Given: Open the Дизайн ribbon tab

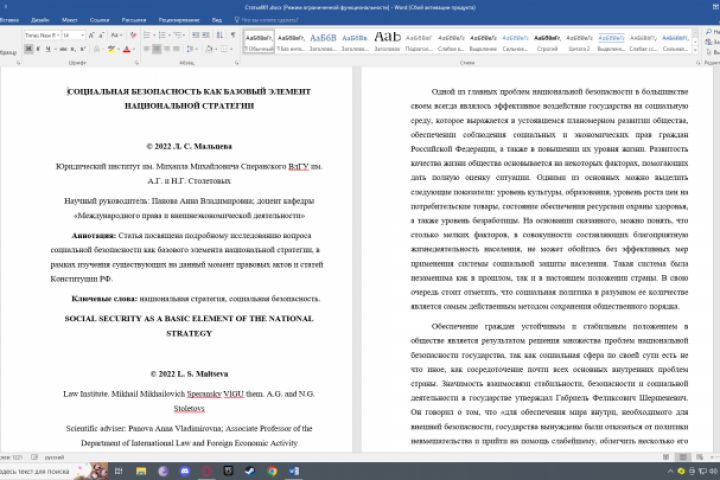Looking at the screenshot, I should click(x=40, y=20).
